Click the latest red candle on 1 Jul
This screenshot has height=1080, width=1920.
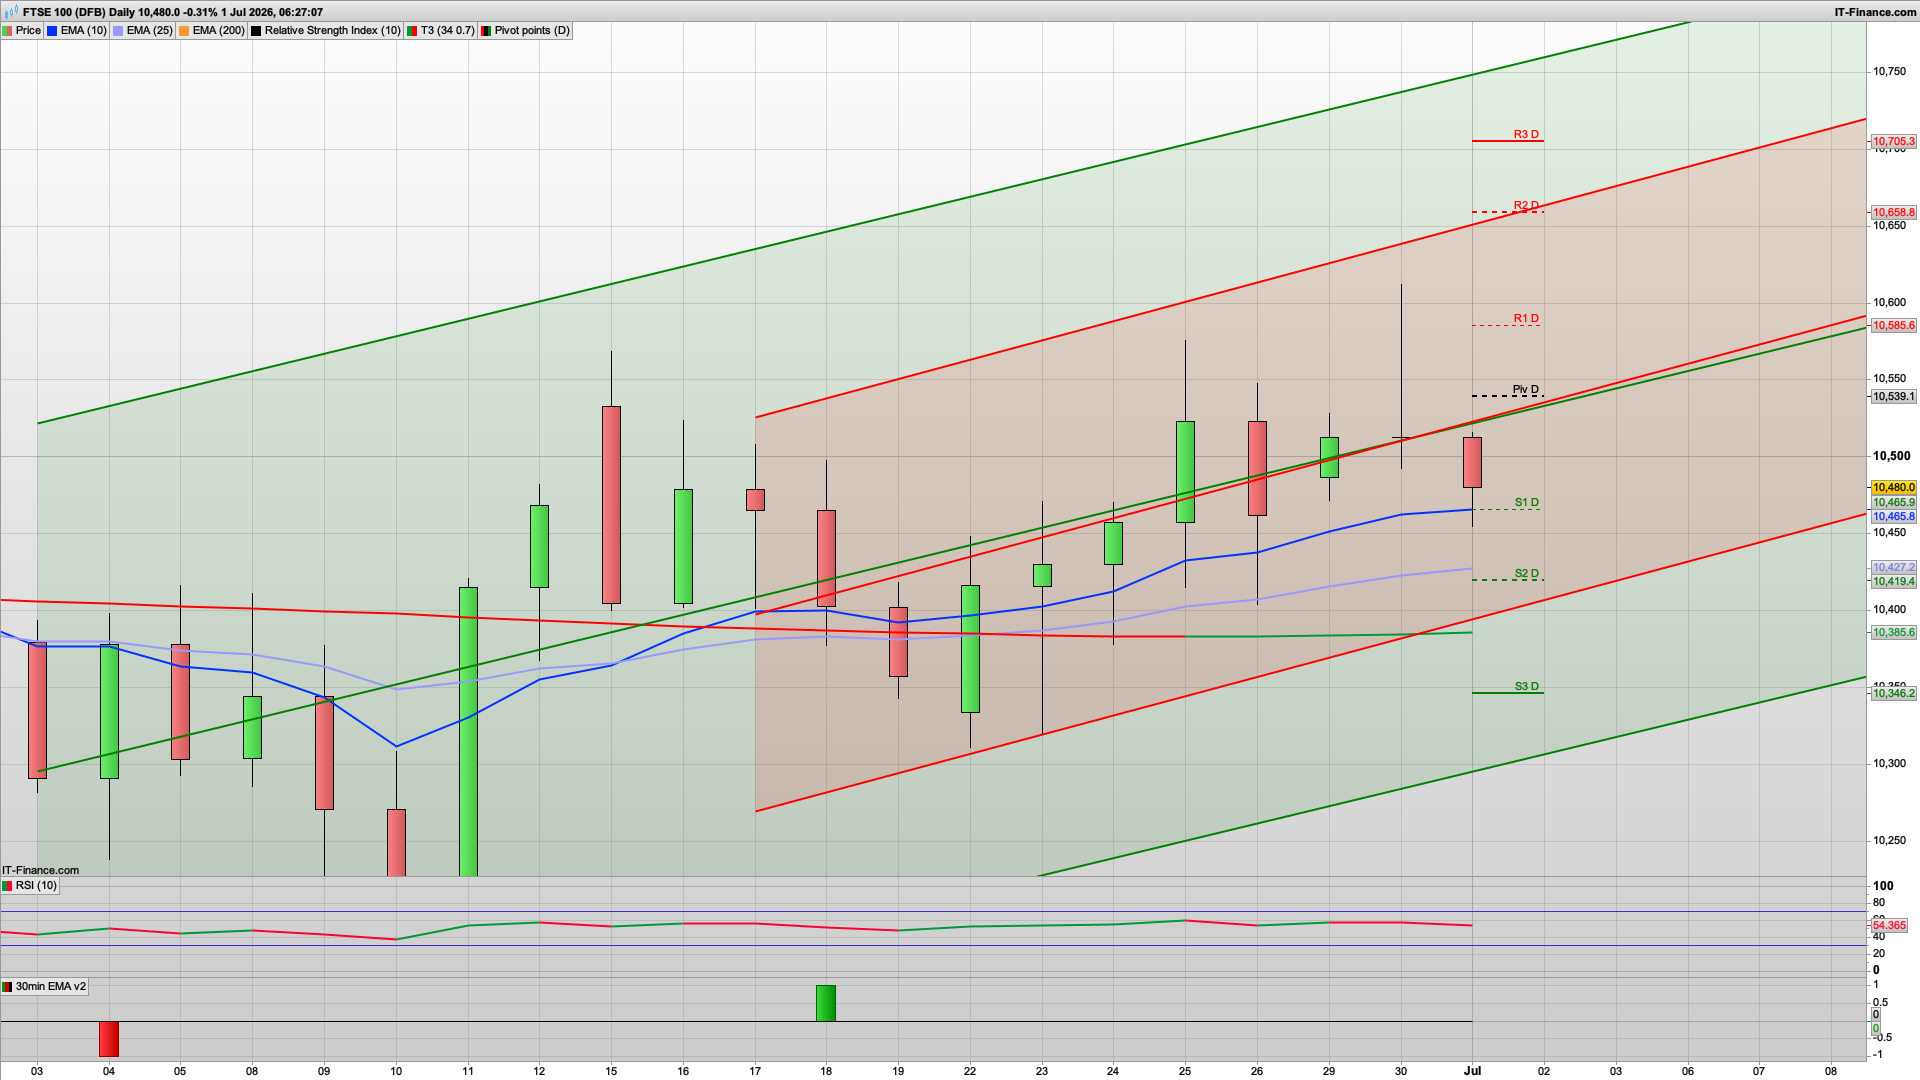pos(1472,462)
